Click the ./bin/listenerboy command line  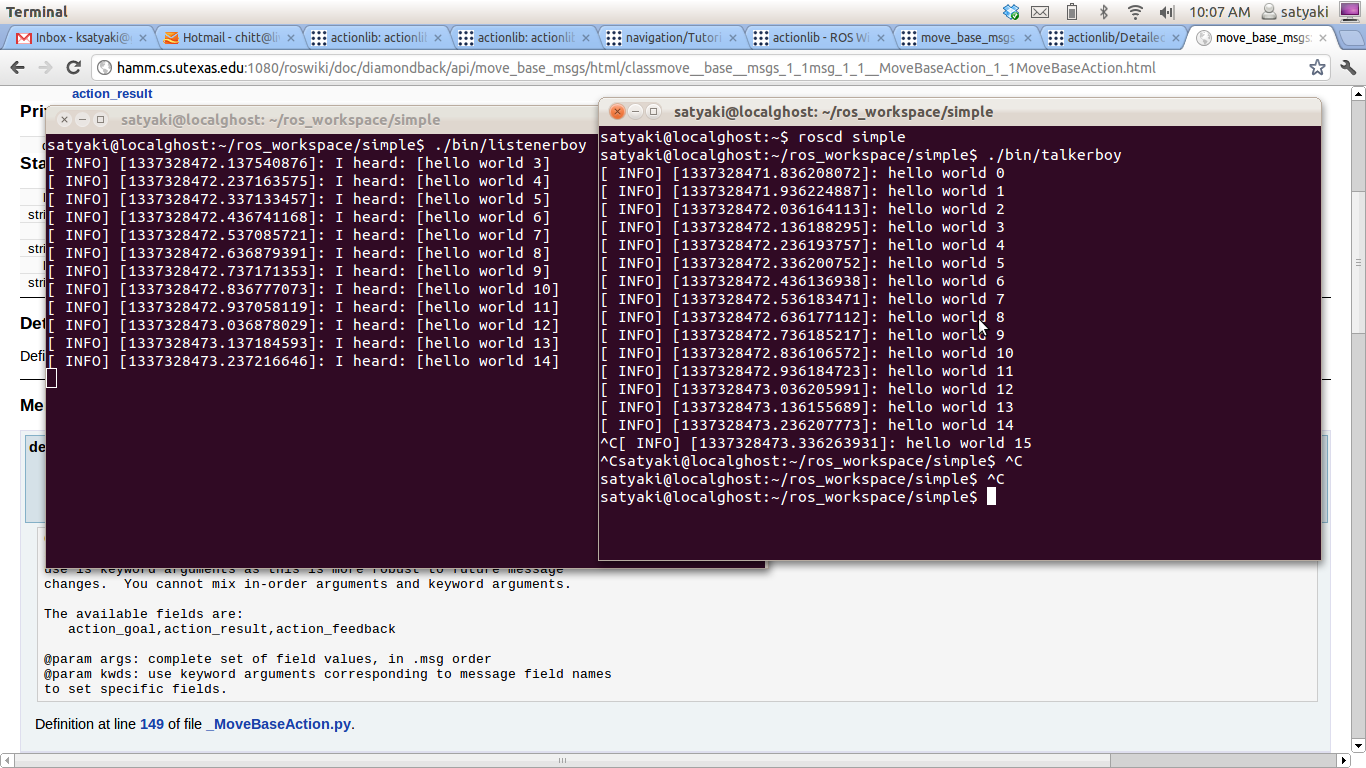point(317,145)
